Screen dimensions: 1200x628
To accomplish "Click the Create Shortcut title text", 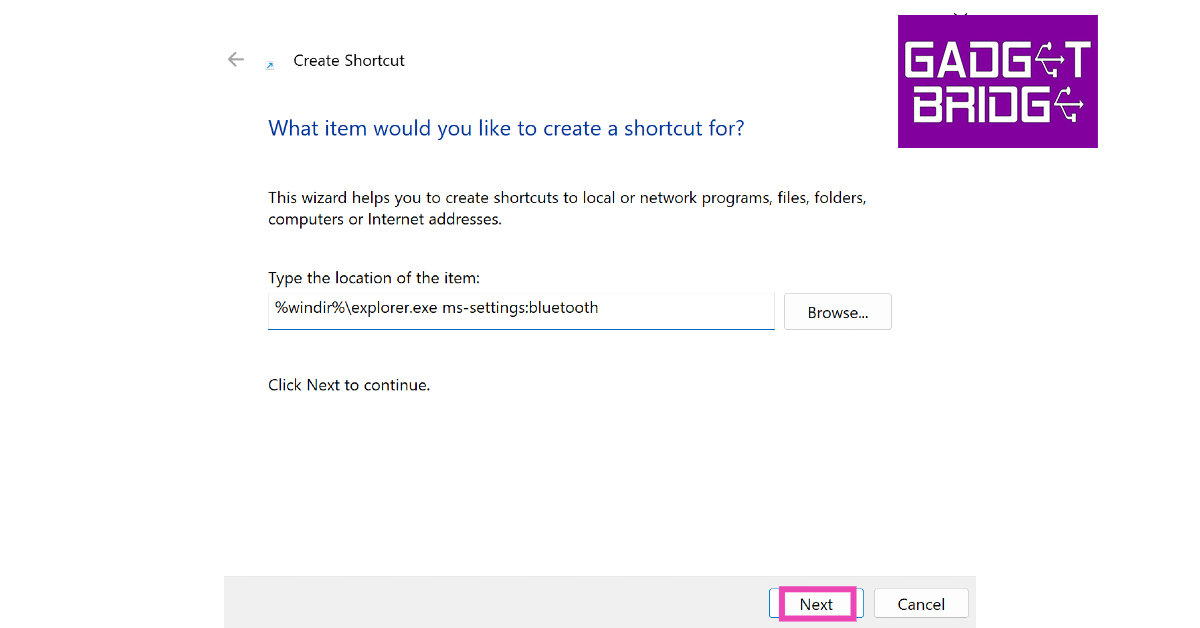I will [x=349, y=61].
